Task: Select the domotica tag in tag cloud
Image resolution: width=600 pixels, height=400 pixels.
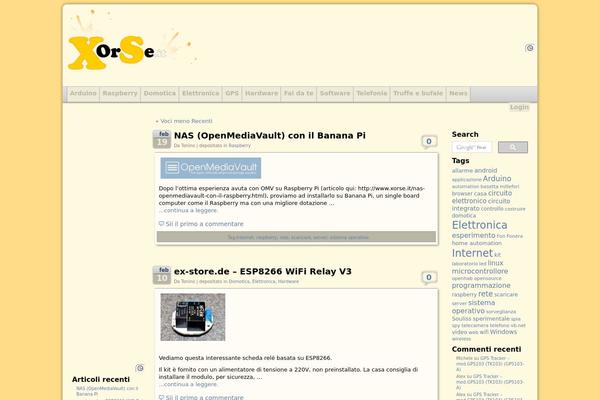Action: 464,216
